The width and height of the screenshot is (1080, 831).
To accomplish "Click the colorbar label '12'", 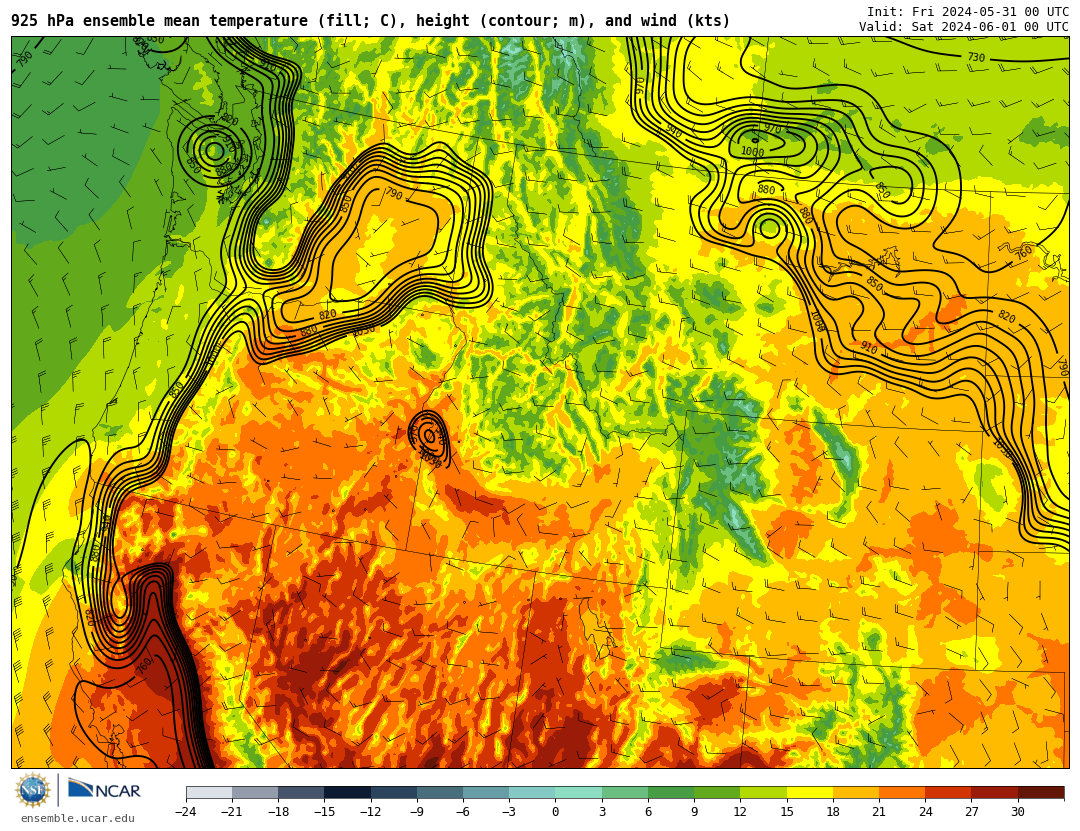I will tap(740, 812).
